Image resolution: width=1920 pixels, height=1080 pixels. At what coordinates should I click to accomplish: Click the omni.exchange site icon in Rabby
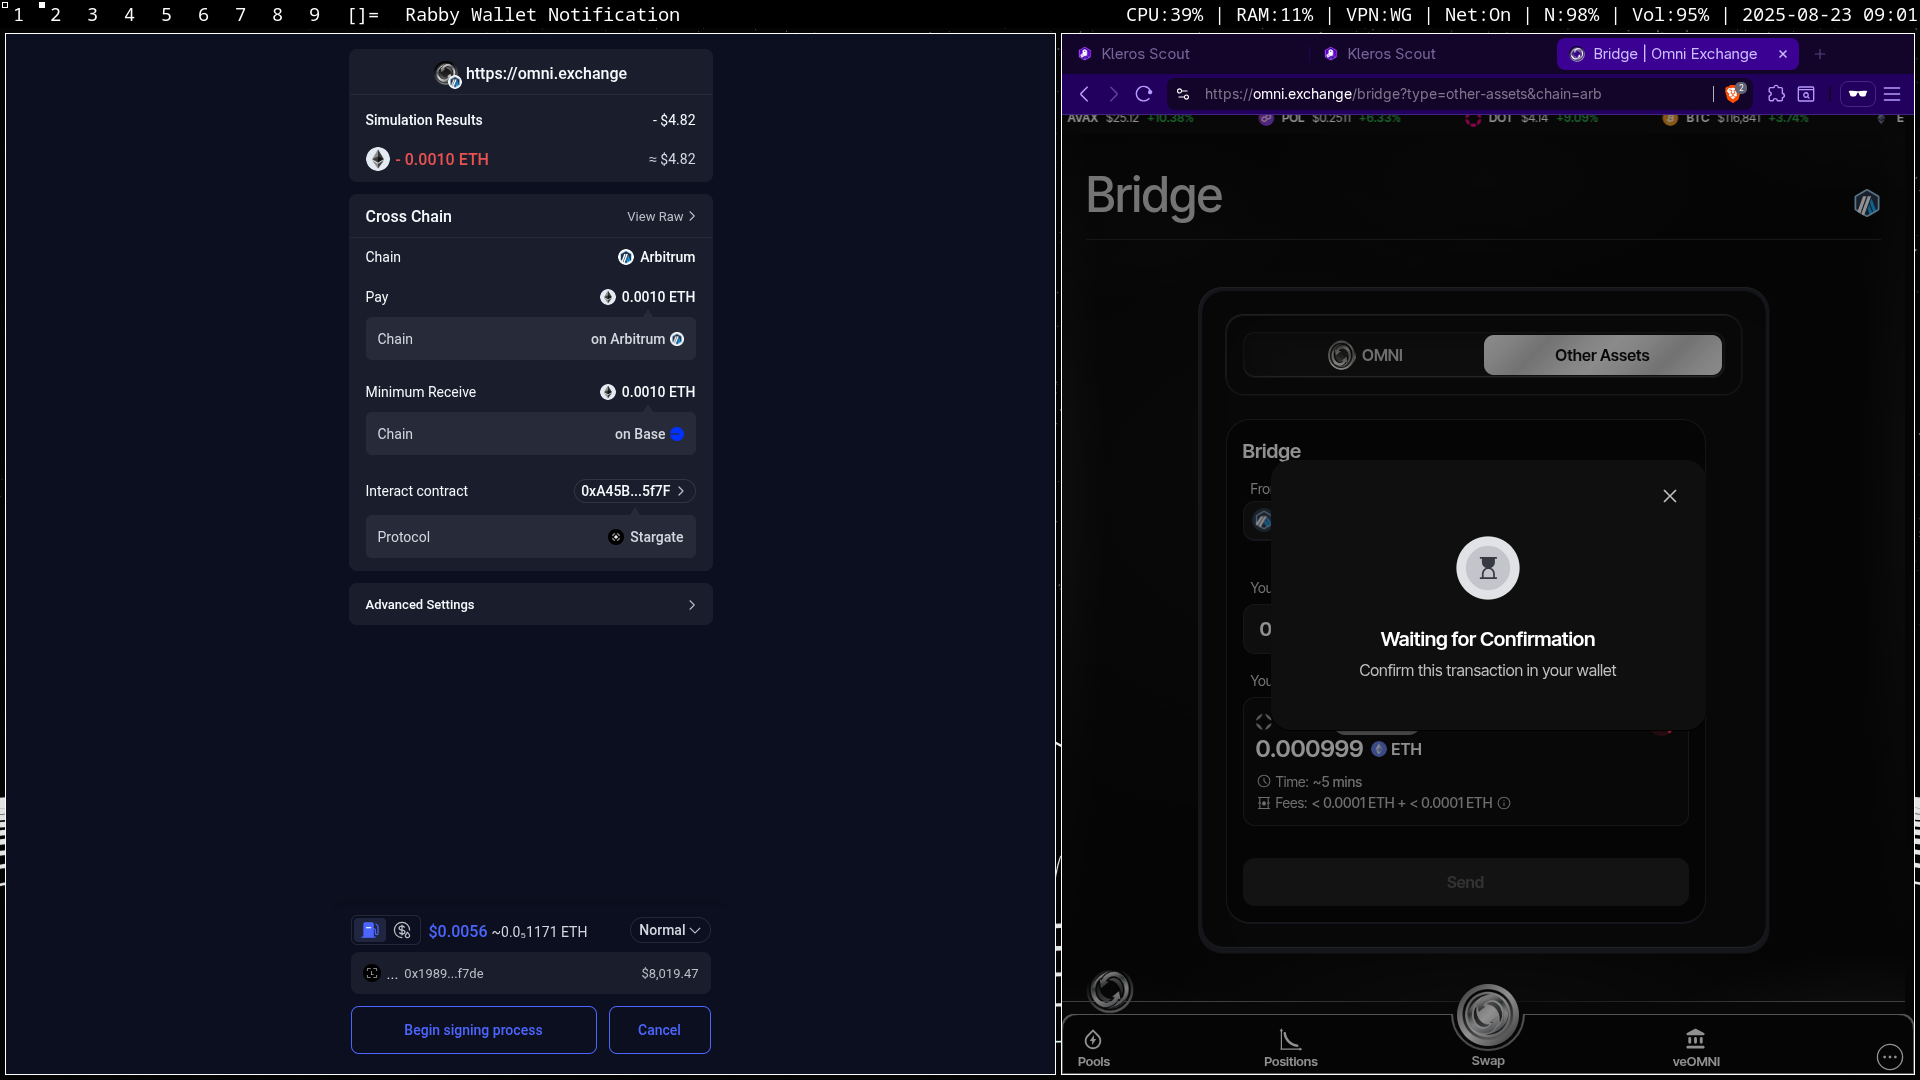pos(447,74)
